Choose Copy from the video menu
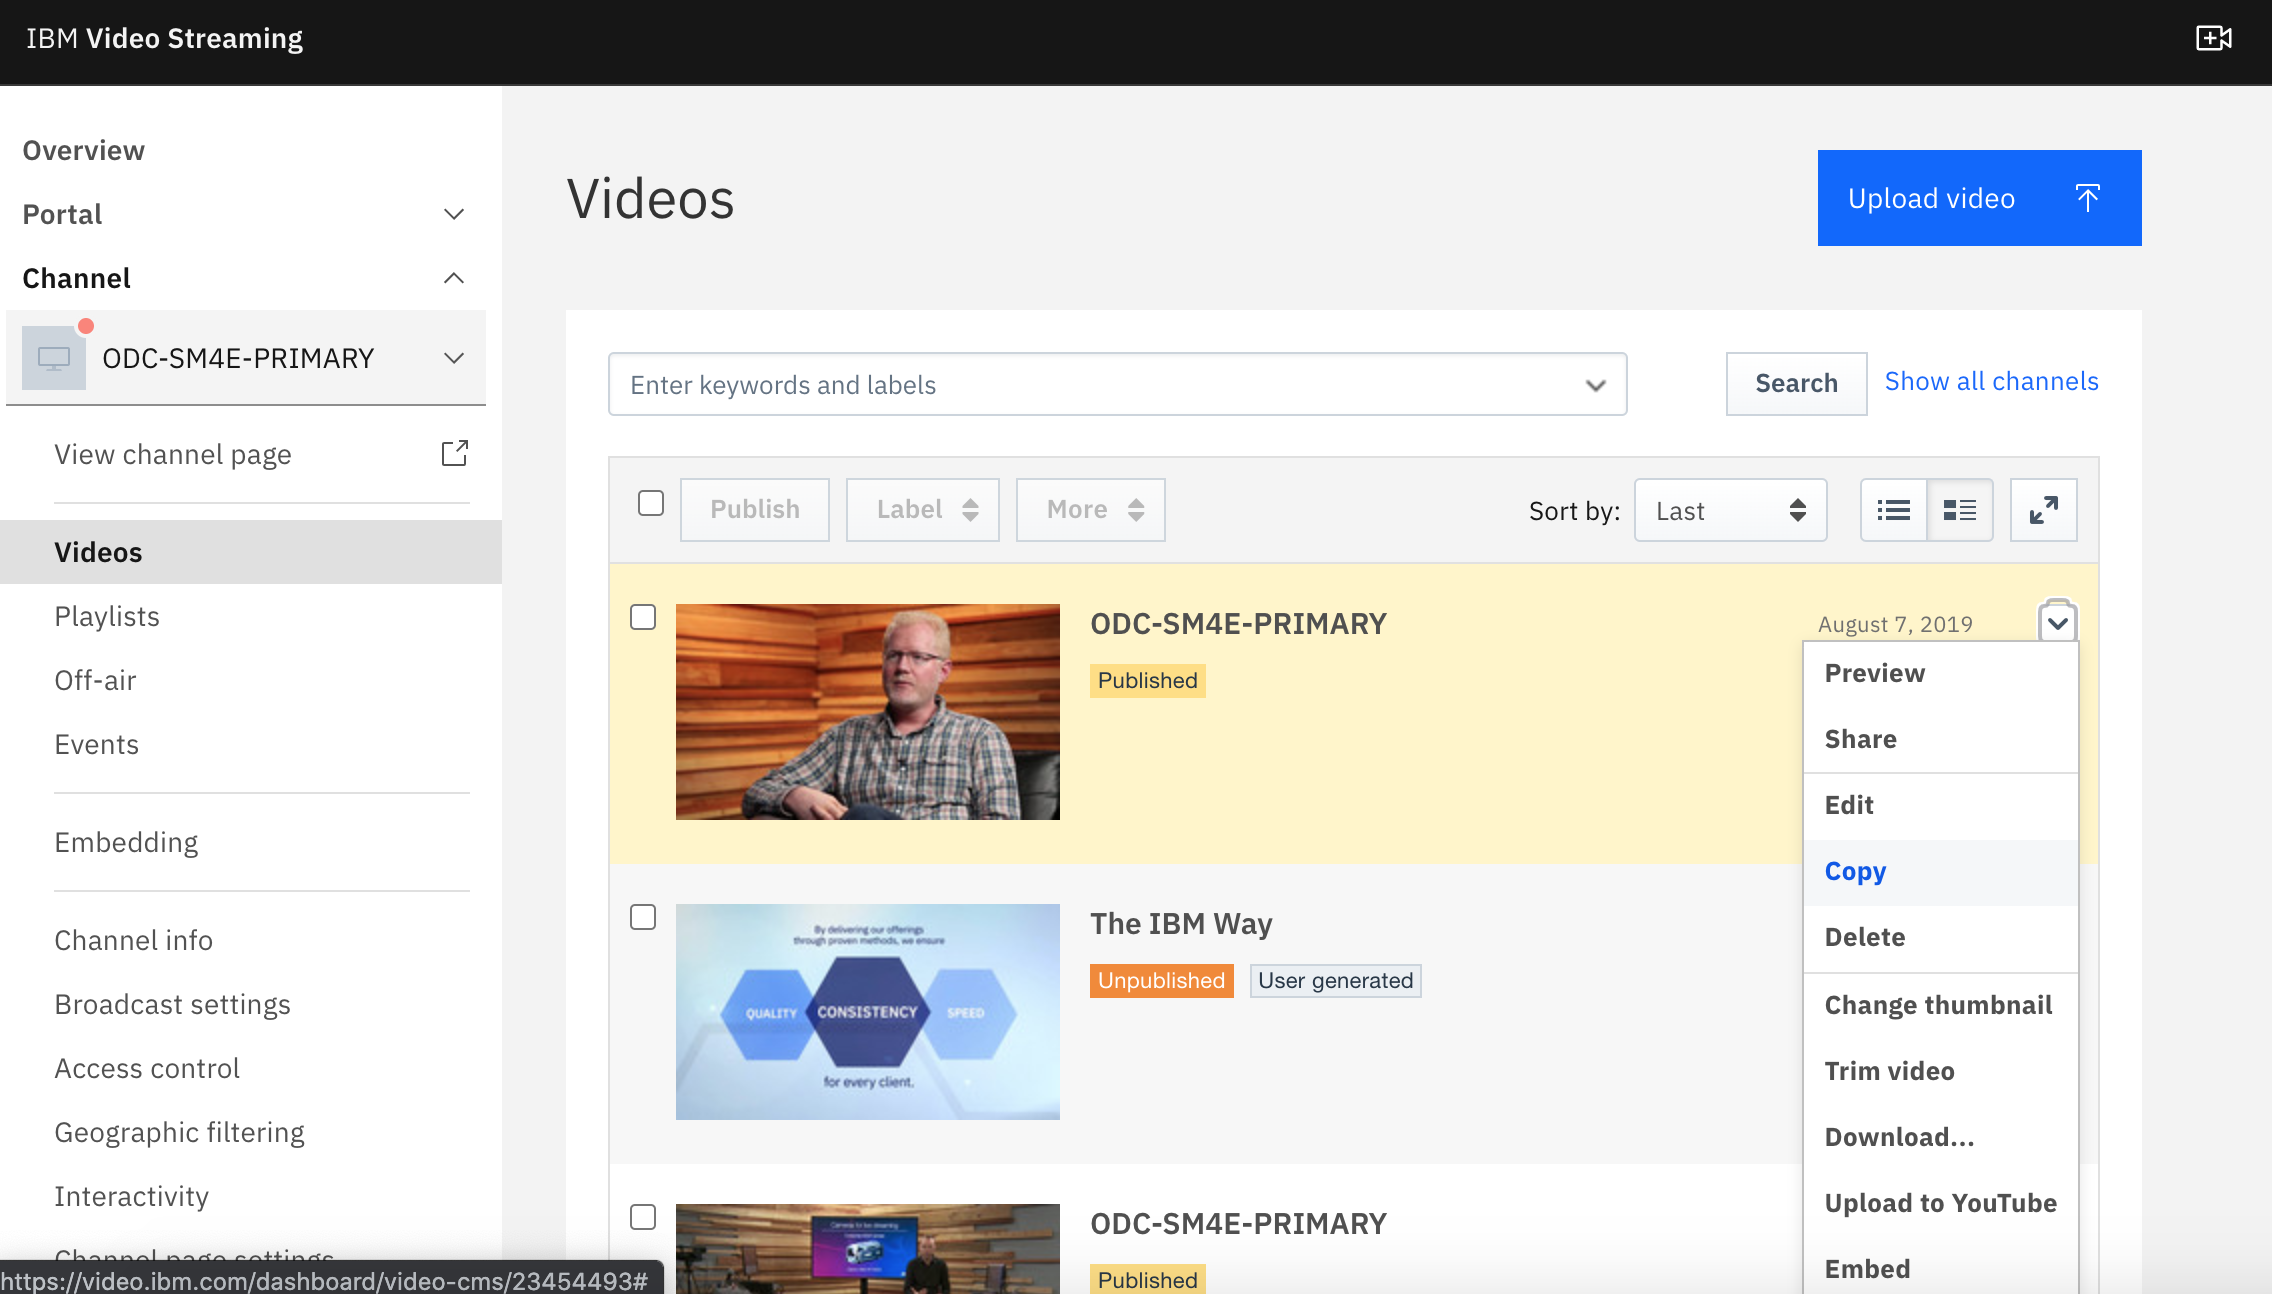2272x1294 pixels. [x=1941, y=871]
